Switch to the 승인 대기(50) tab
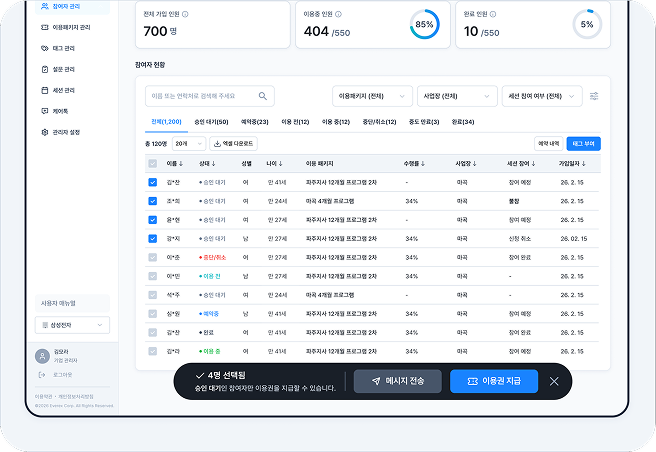The width and height of the screenshot is (656, 452). click(211, 122)
